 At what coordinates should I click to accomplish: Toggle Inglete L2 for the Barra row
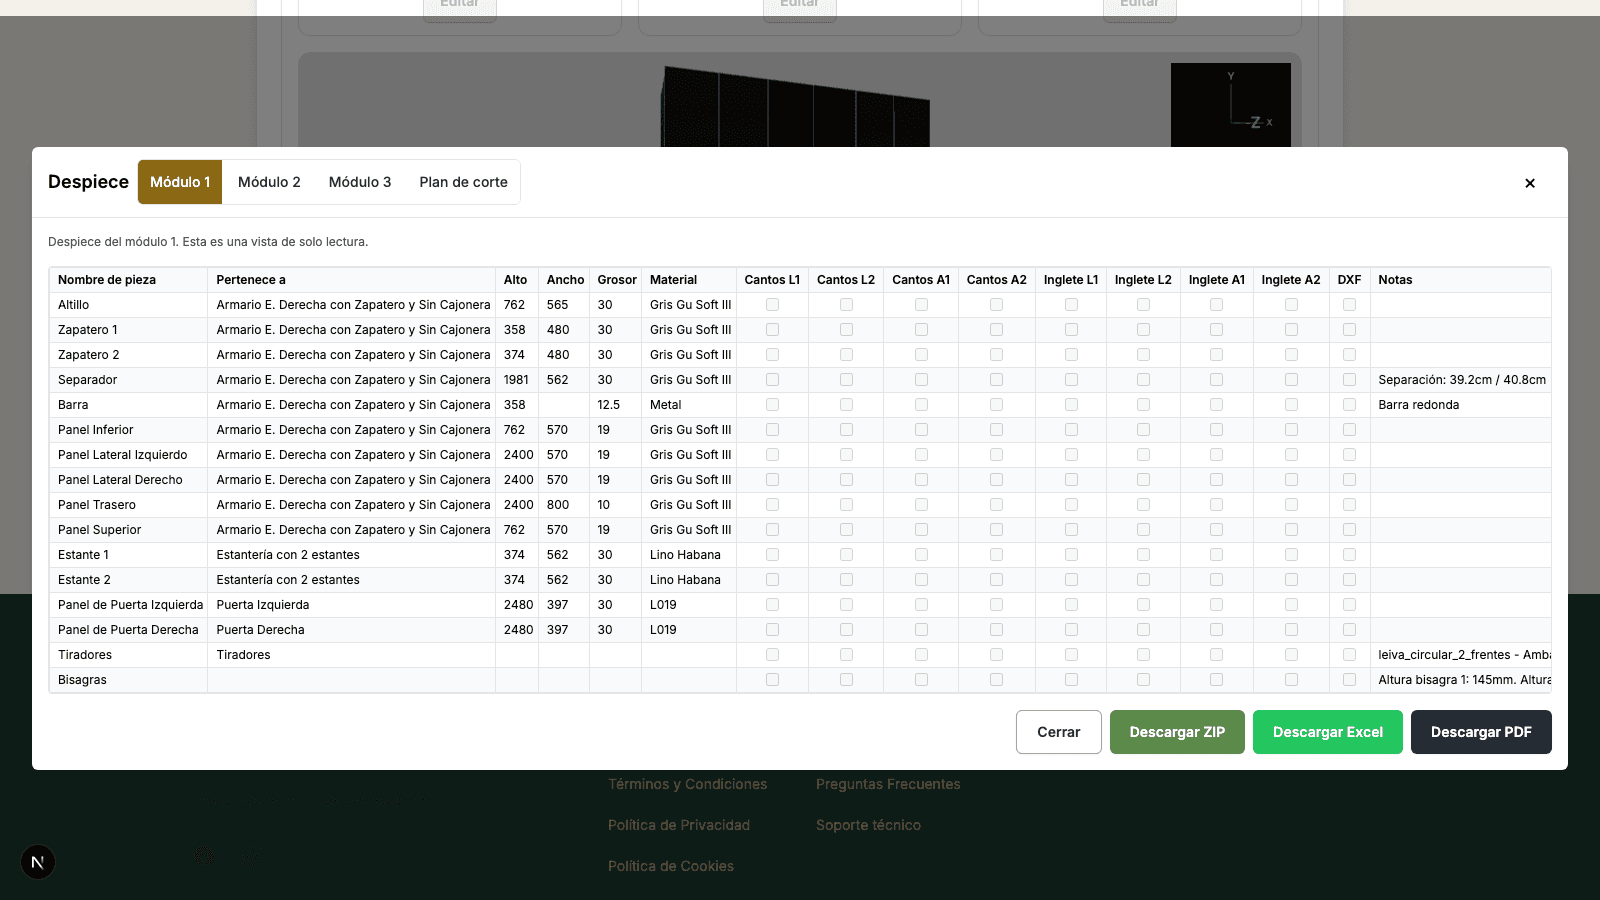[x=1143, y=405]
